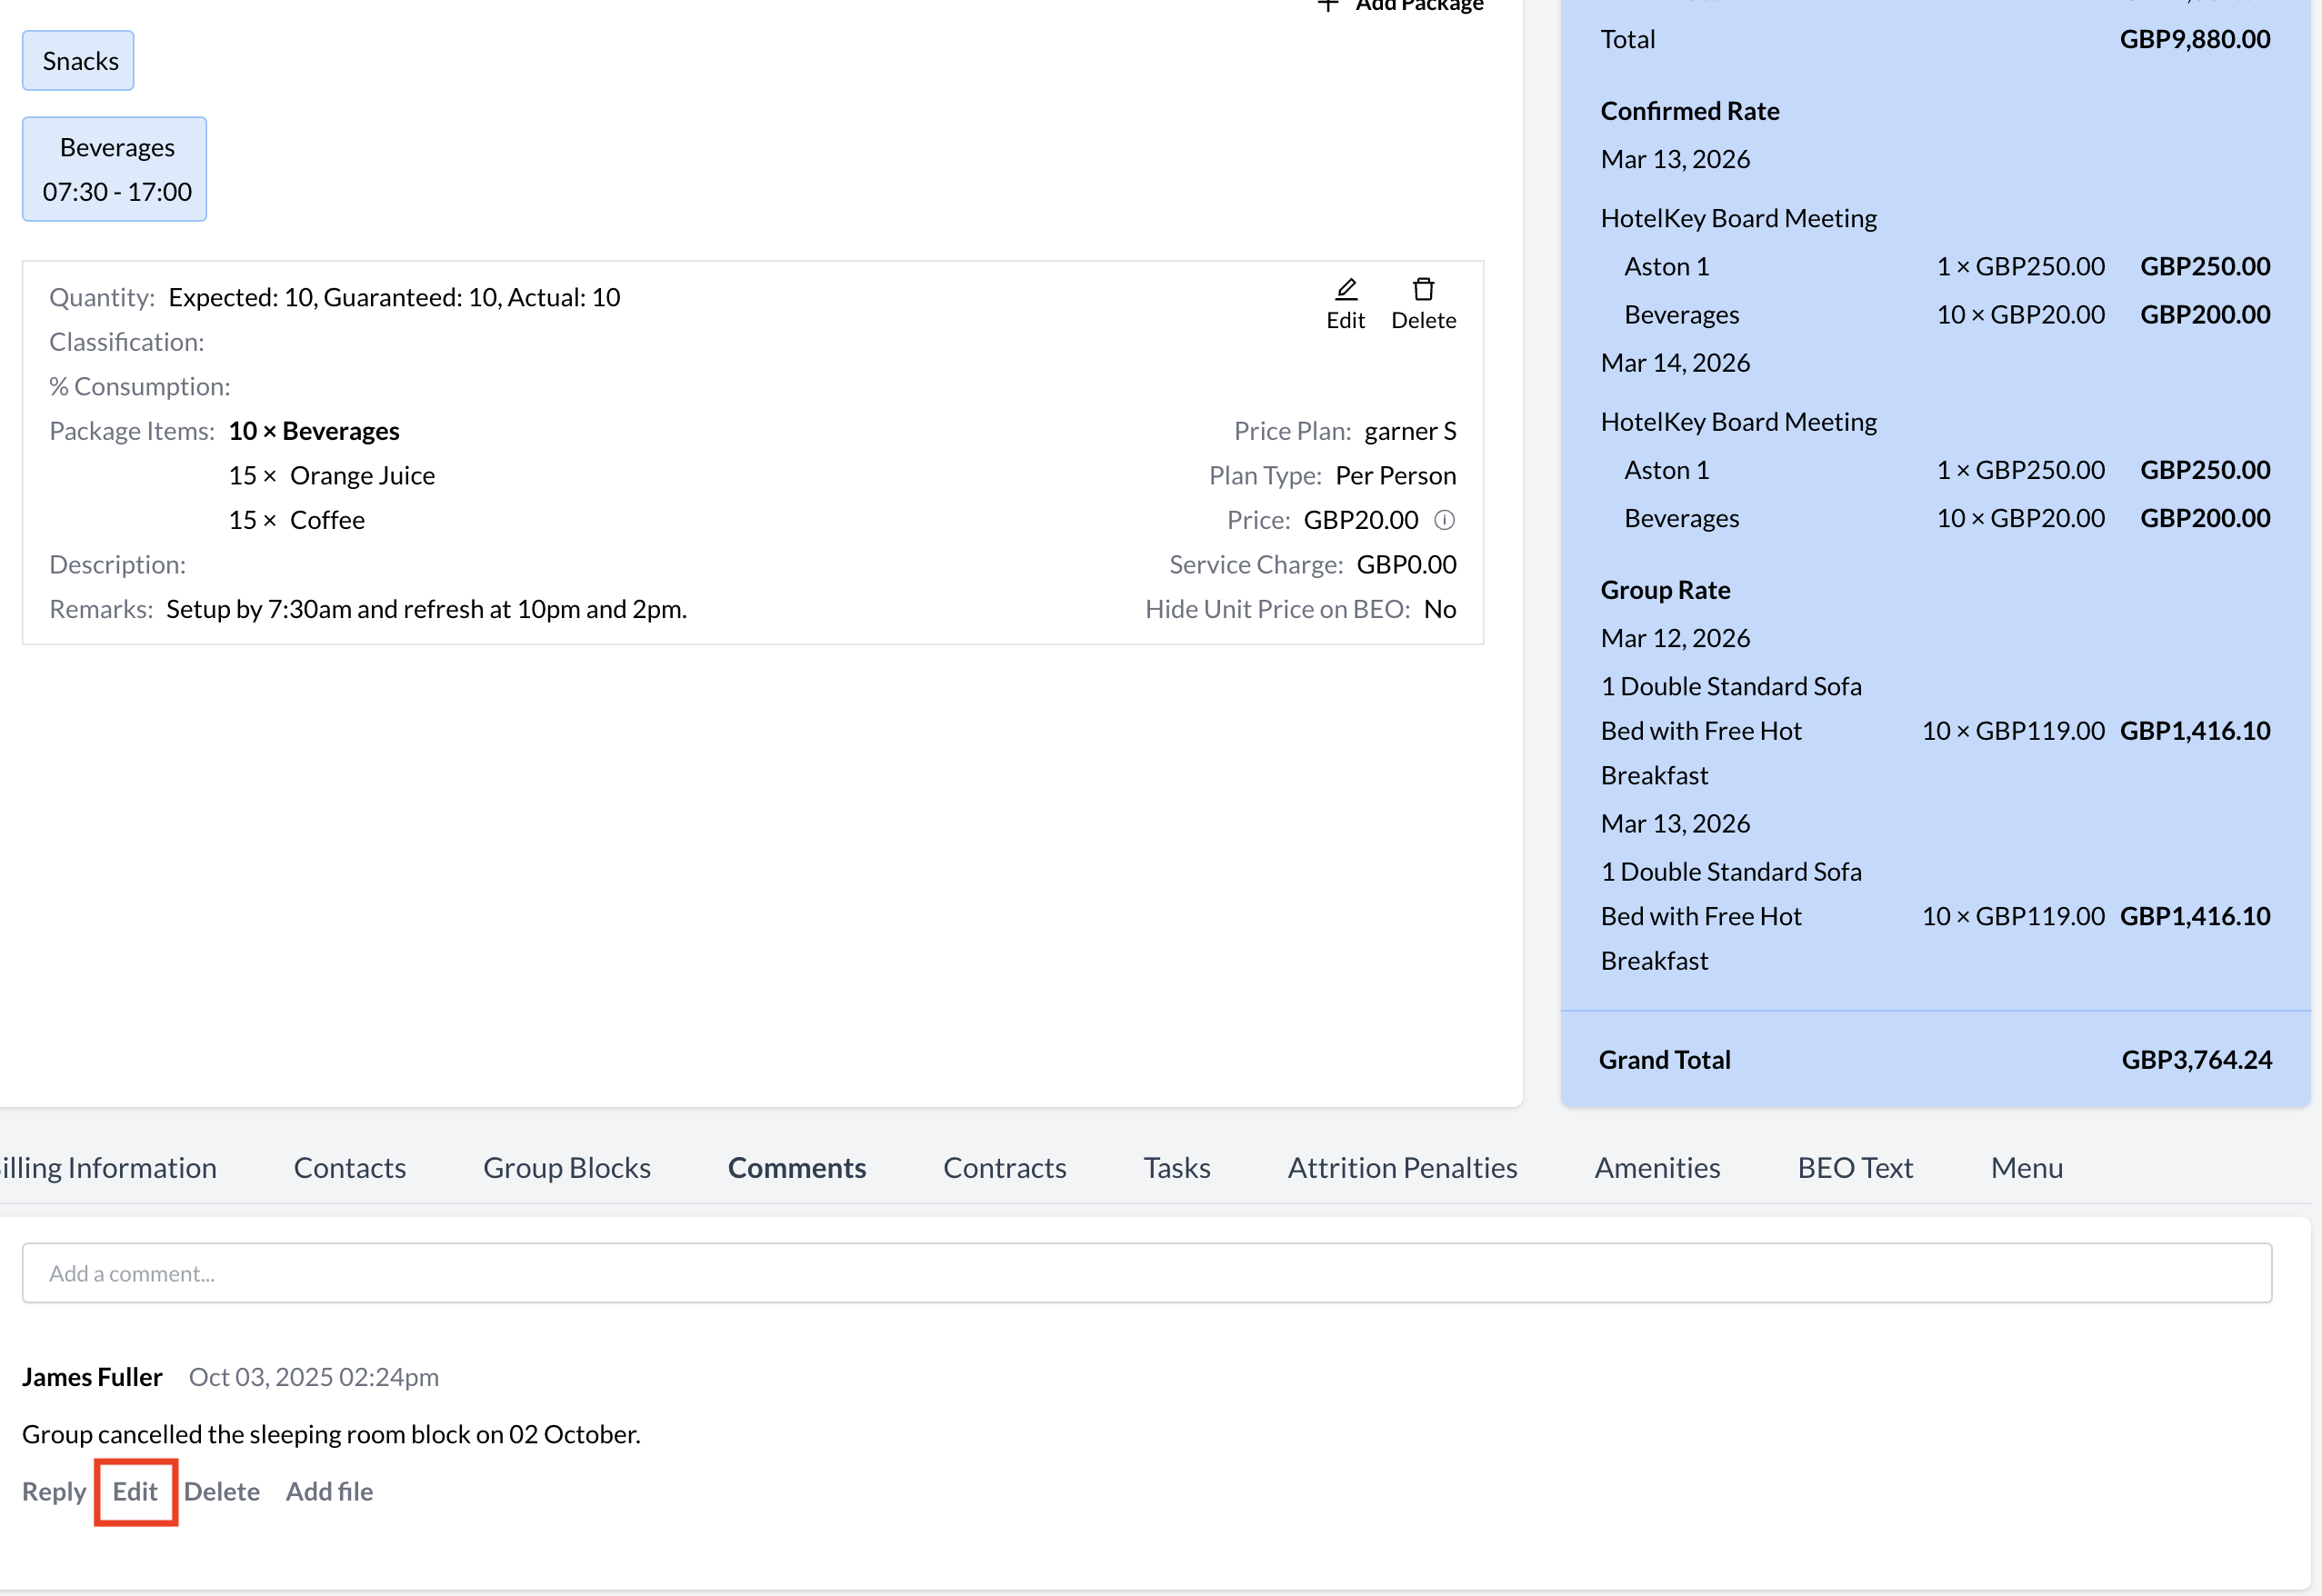2322x1596 pixels.
Task: Click the pencil Edit icon for Beverages package
Action: pyautogui.click(x=1345, y=290)
